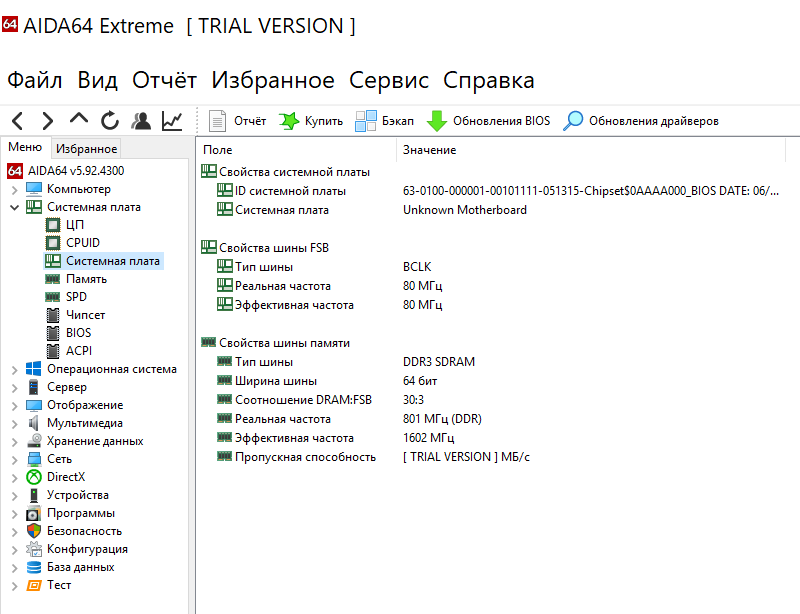
Task: Expand the Мультимедиа node
Action: (x=14, y=424)
